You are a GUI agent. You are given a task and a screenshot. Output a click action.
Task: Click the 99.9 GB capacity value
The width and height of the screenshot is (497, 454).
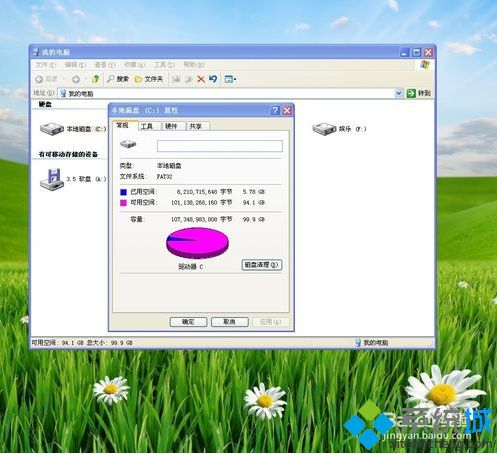(254, 220)
